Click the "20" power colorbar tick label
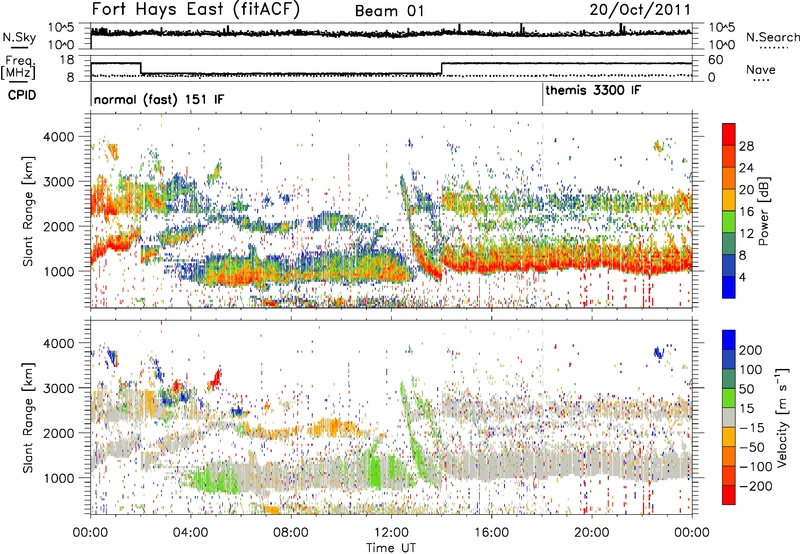The height and width of the screenshot is (554, 800). pos(746,190)
